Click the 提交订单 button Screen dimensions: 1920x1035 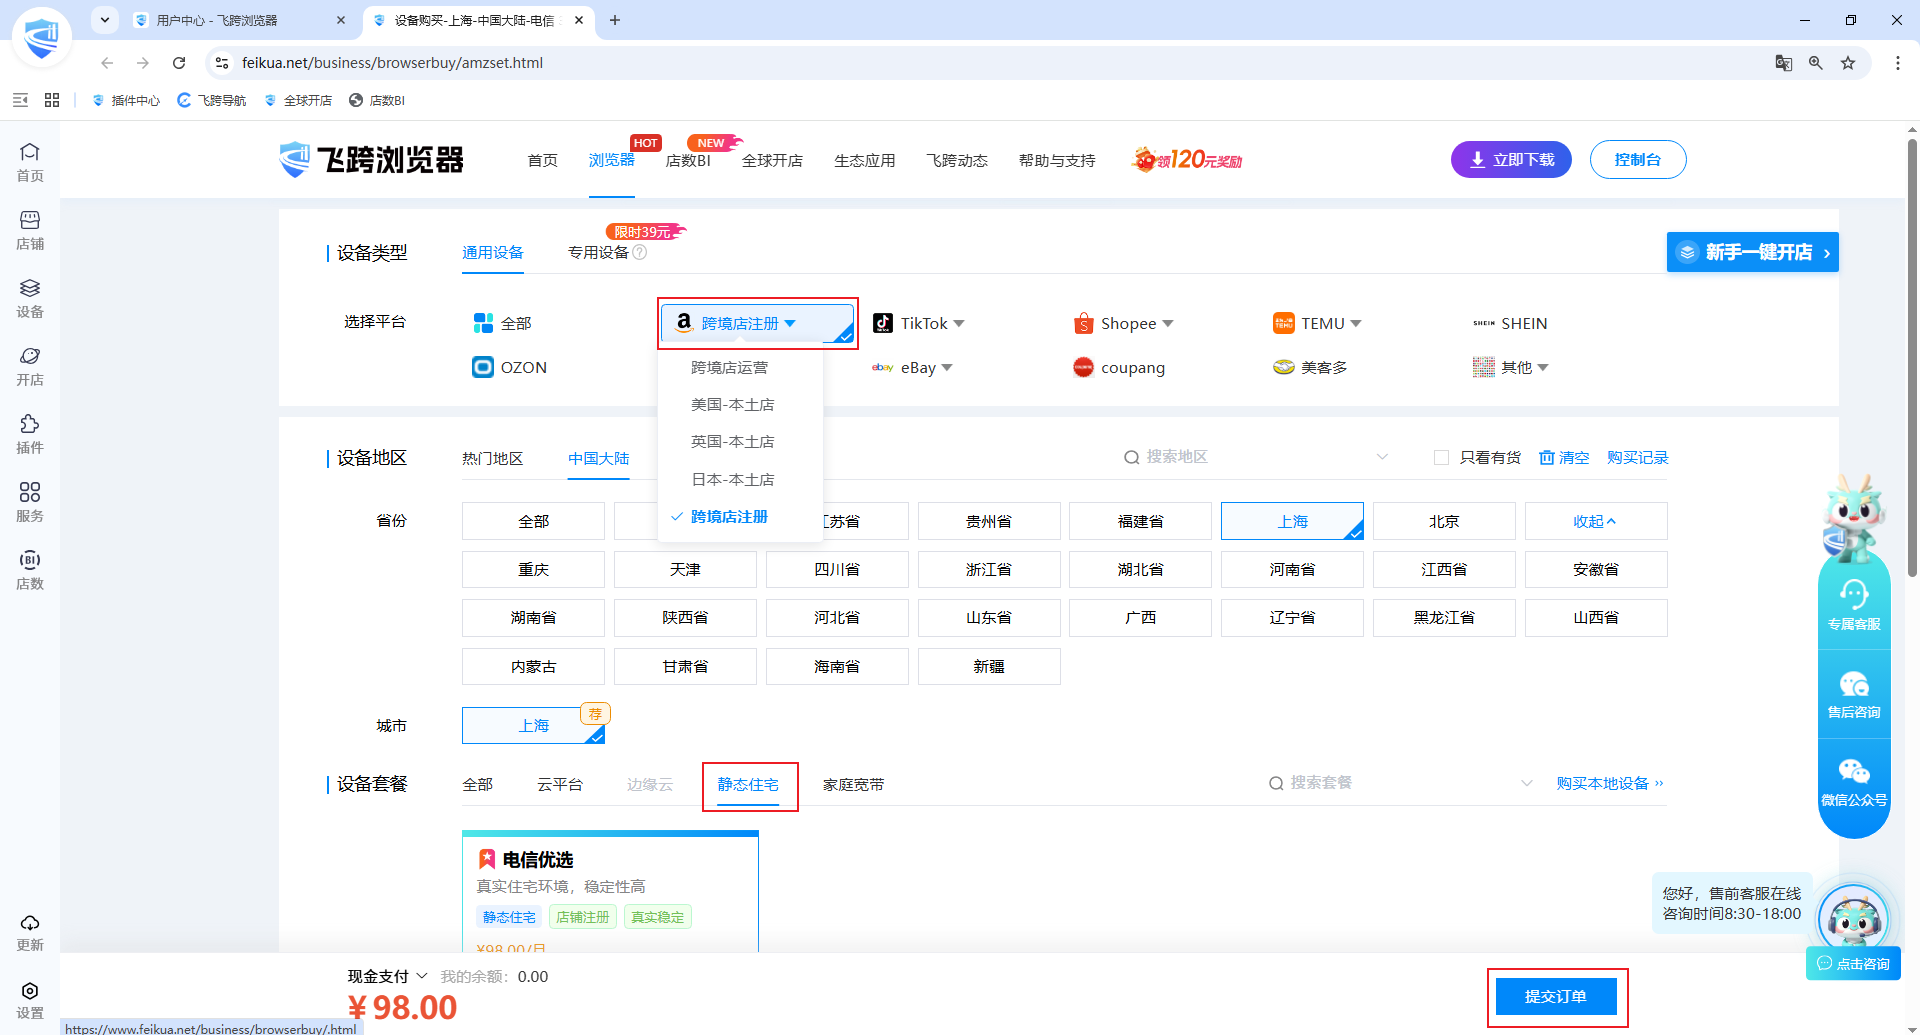(1556, 996)
